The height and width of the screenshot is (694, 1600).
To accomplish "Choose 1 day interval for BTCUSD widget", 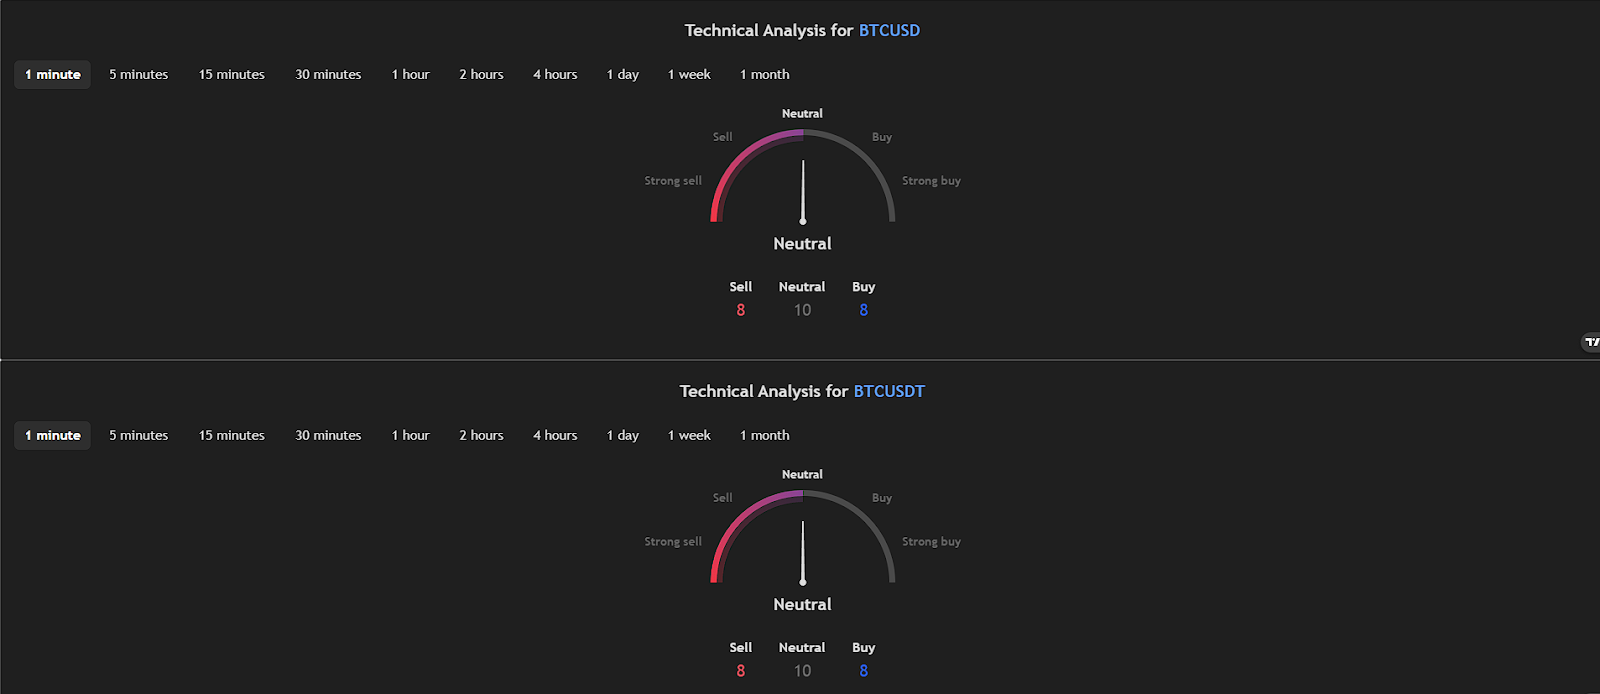I will (622, 75).
